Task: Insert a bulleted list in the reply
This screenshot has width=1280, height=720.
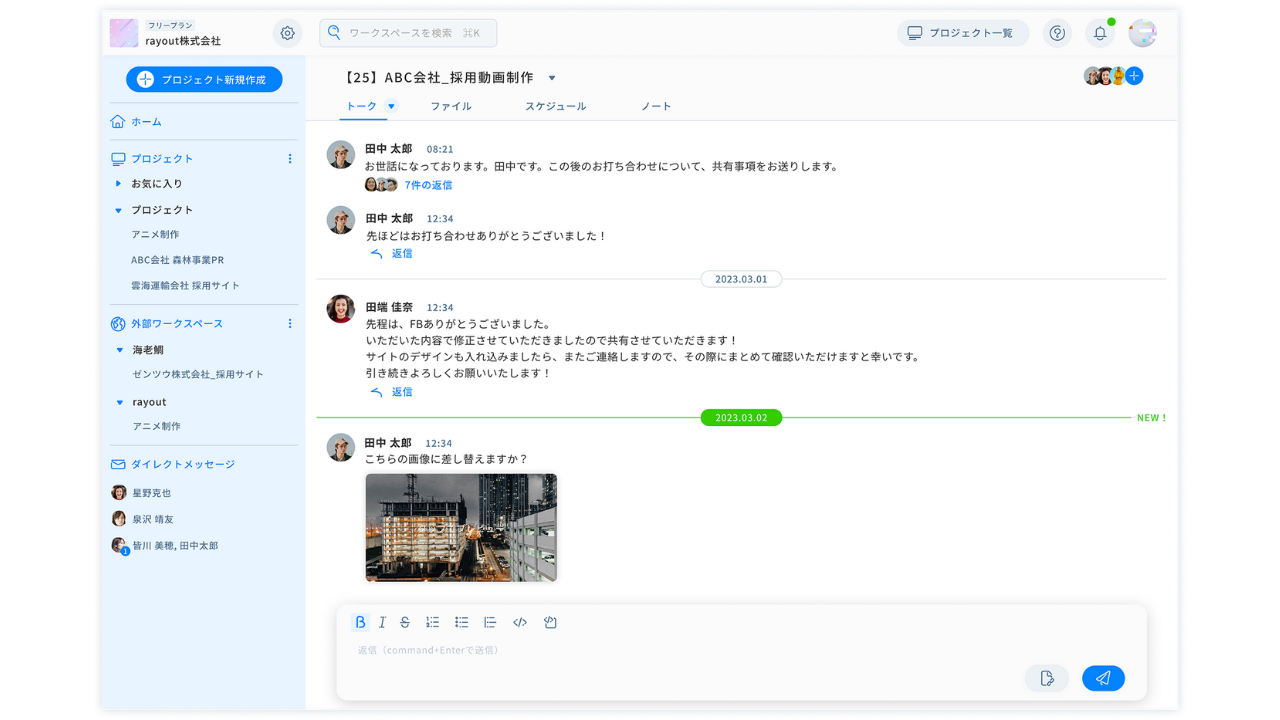Action: (x=461, y=622)
